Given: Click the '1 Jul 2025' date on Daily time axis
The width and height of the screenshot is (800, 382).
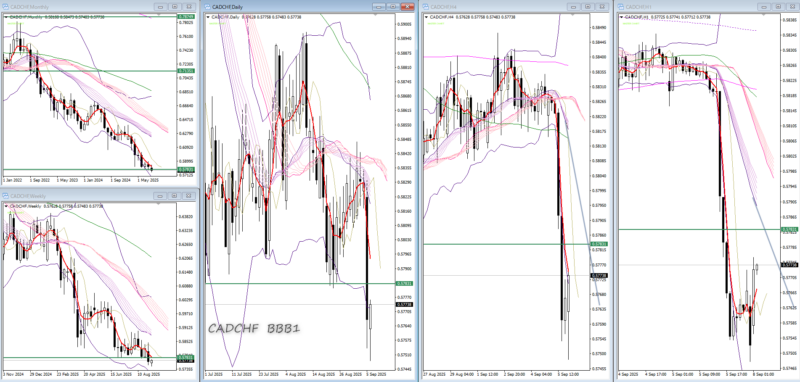Looking at the screenshot, I should click(215, 374).
